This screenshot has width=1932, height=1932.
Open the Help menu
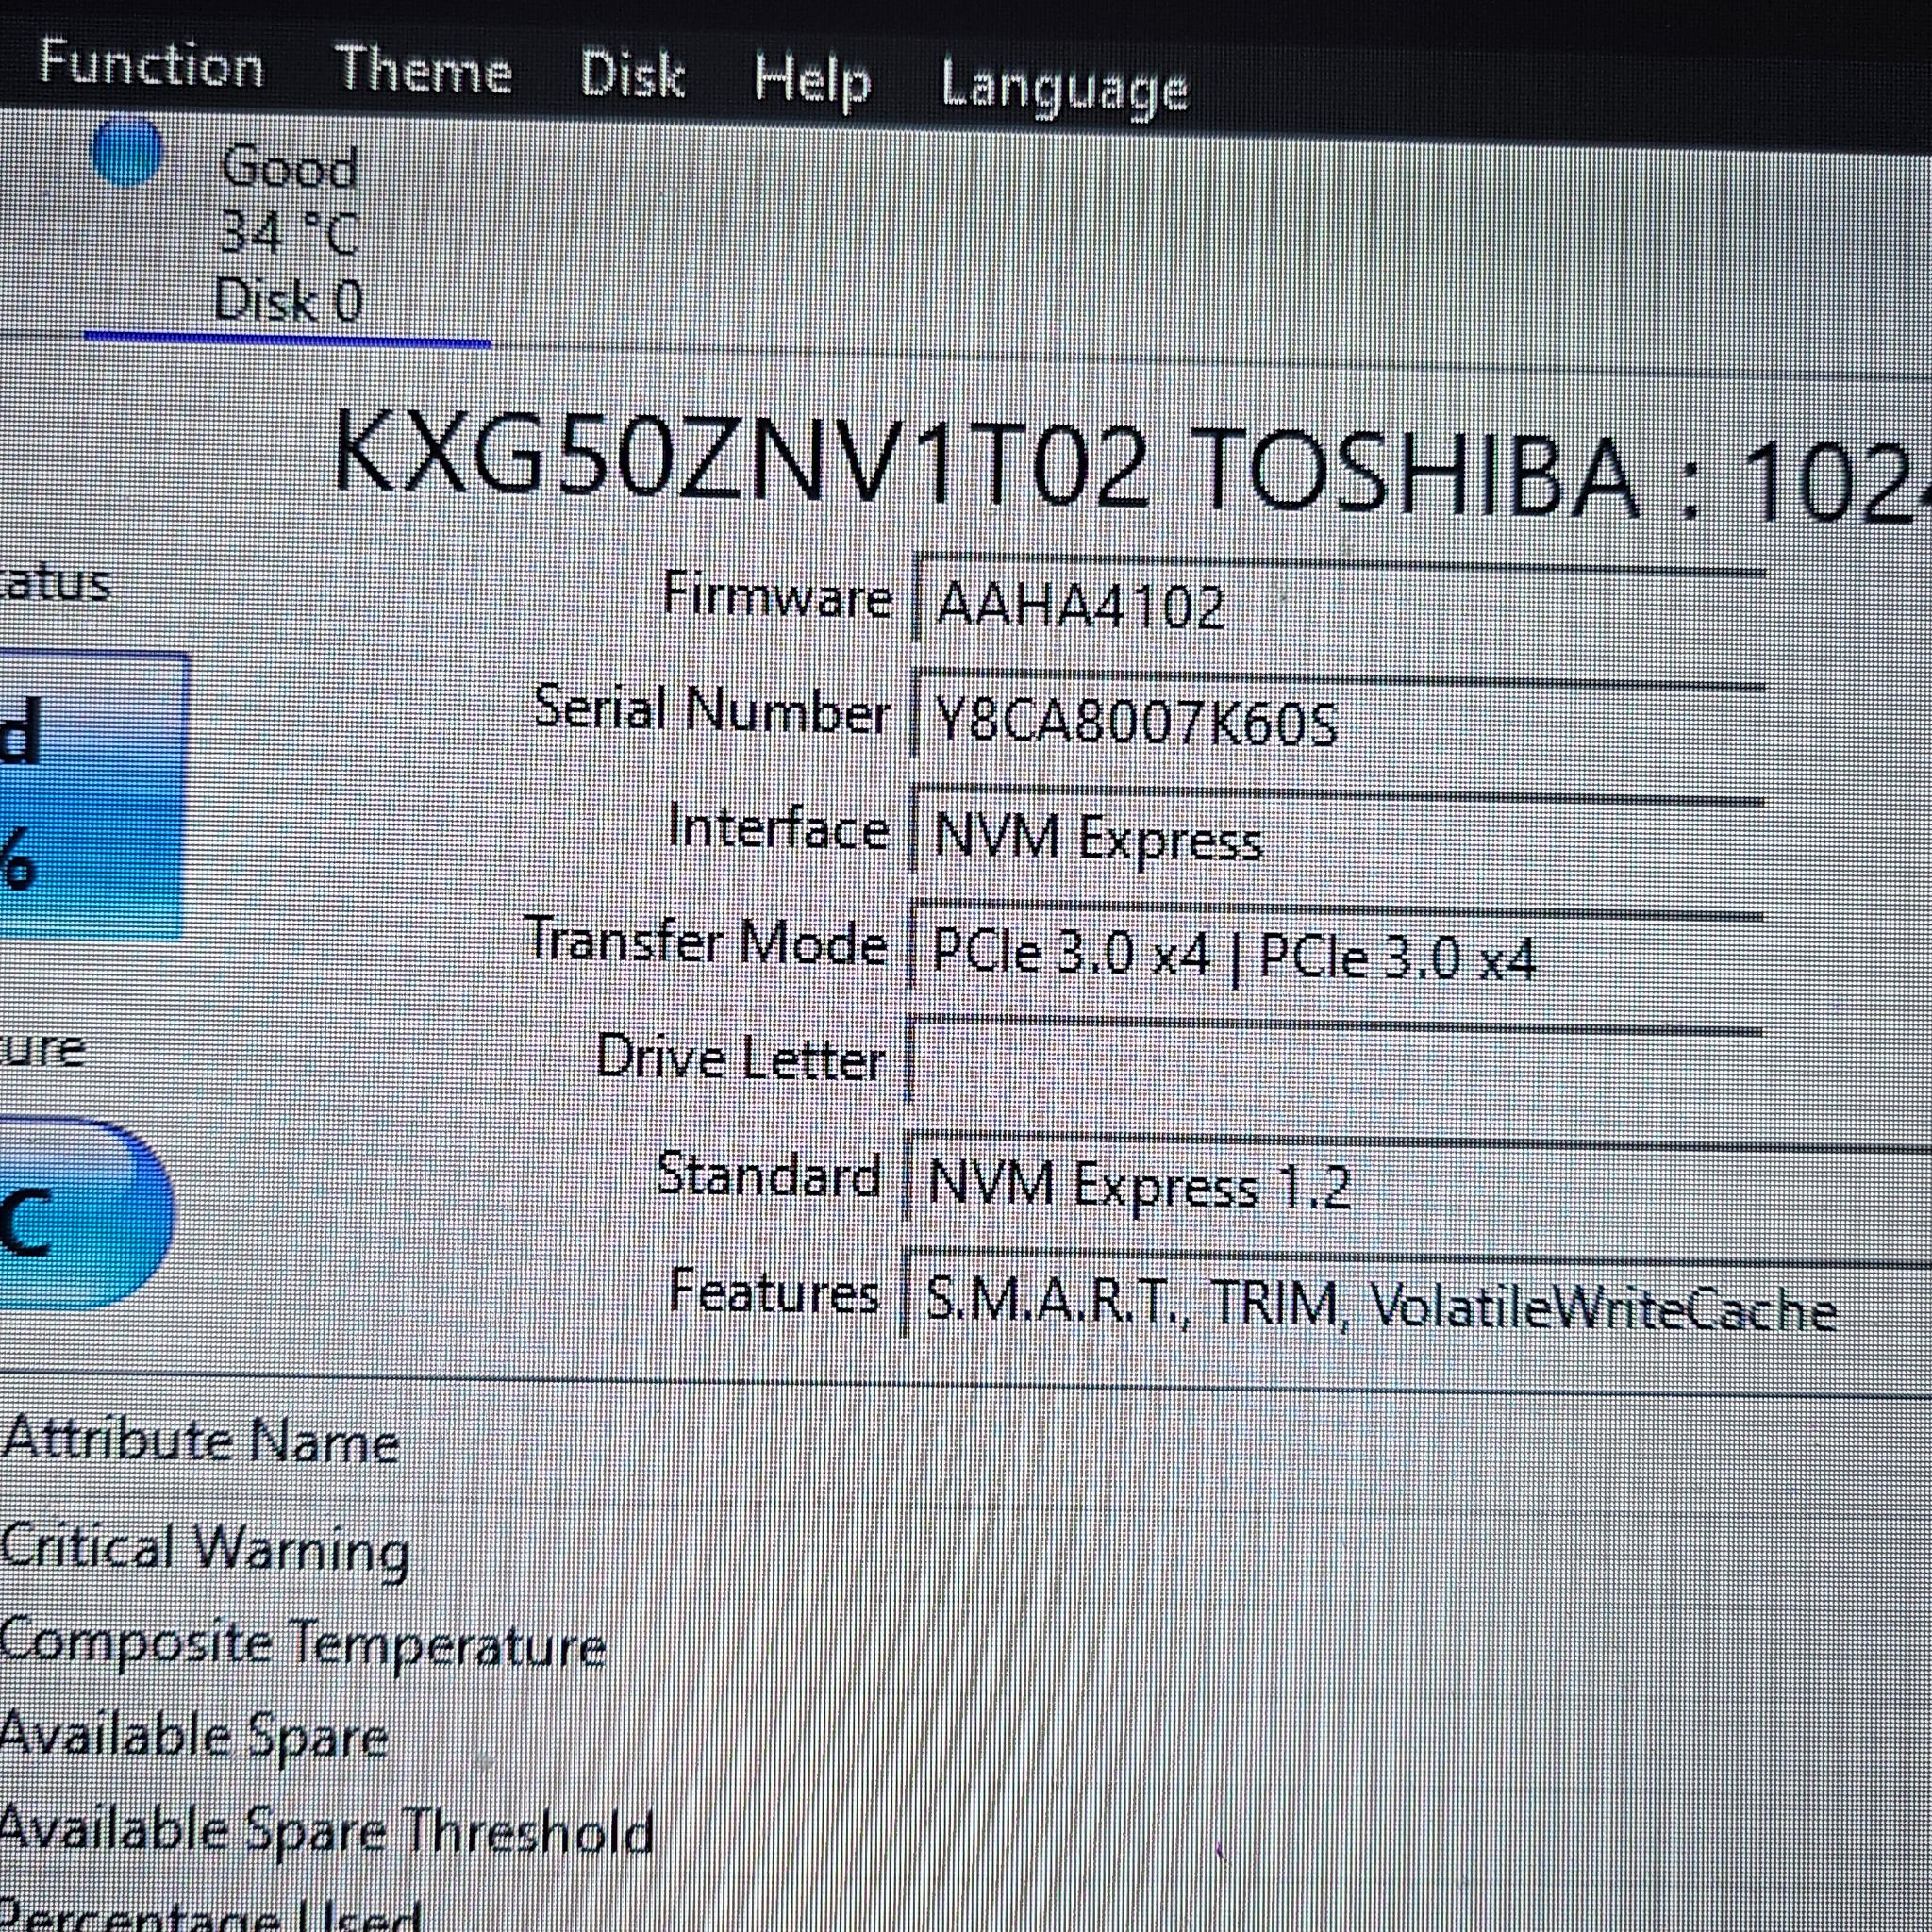[812, 82]
